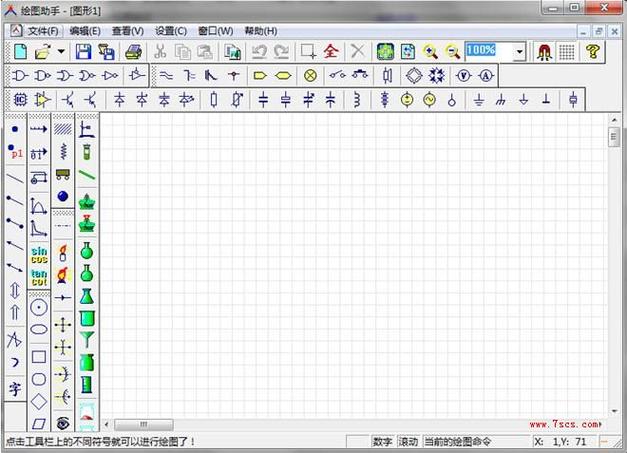This screenshot has height=453, width=627.
Task: Select the voltmeter V symbol
Action: coord(463,75)
